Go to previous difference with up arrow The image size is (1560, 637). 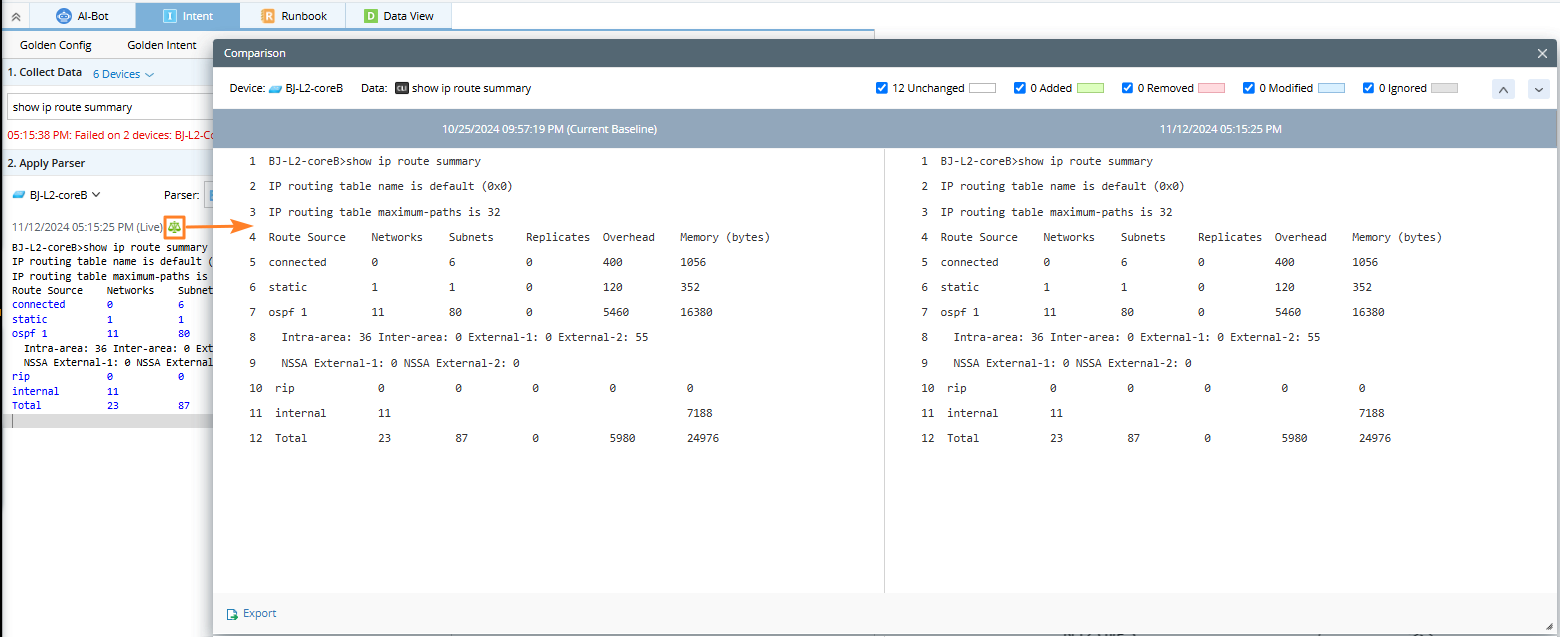pos(1503,89)
